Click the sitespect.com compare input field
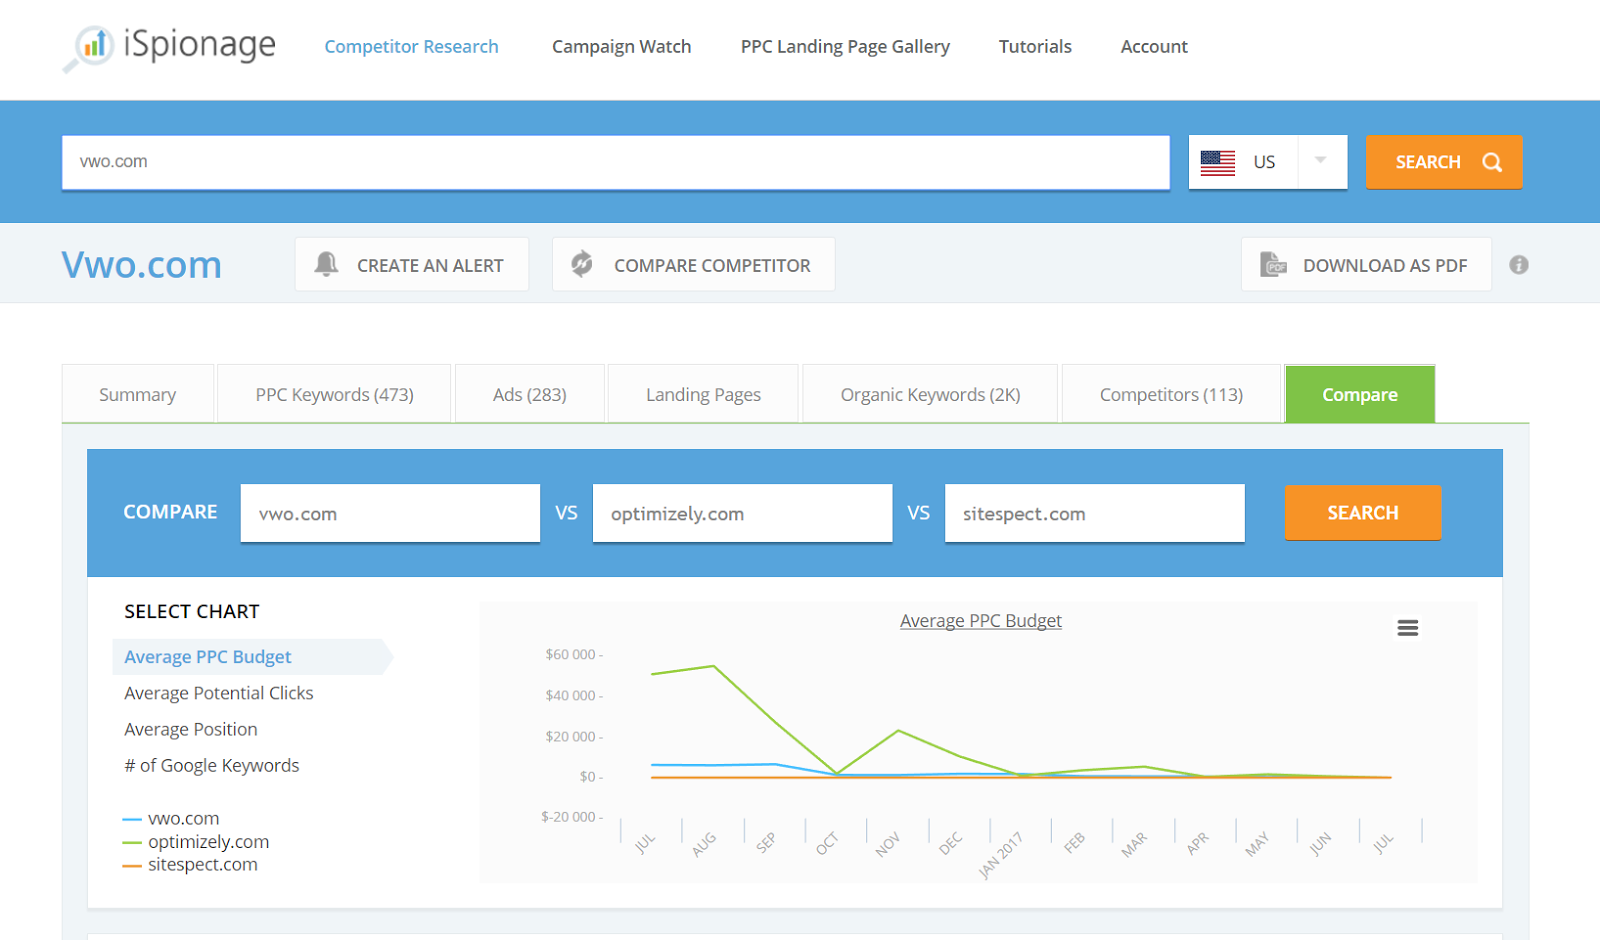The image size is (1600, 940). (x=1095, y=513)
